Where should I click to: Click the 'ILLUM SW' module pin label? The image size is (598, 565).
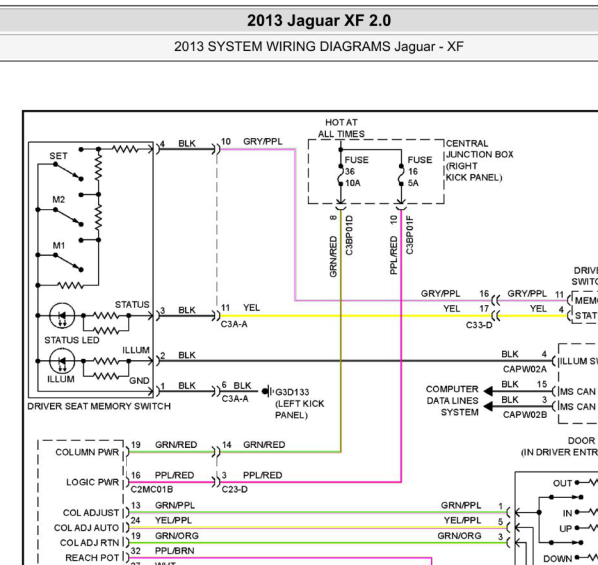tap(579, 361)
